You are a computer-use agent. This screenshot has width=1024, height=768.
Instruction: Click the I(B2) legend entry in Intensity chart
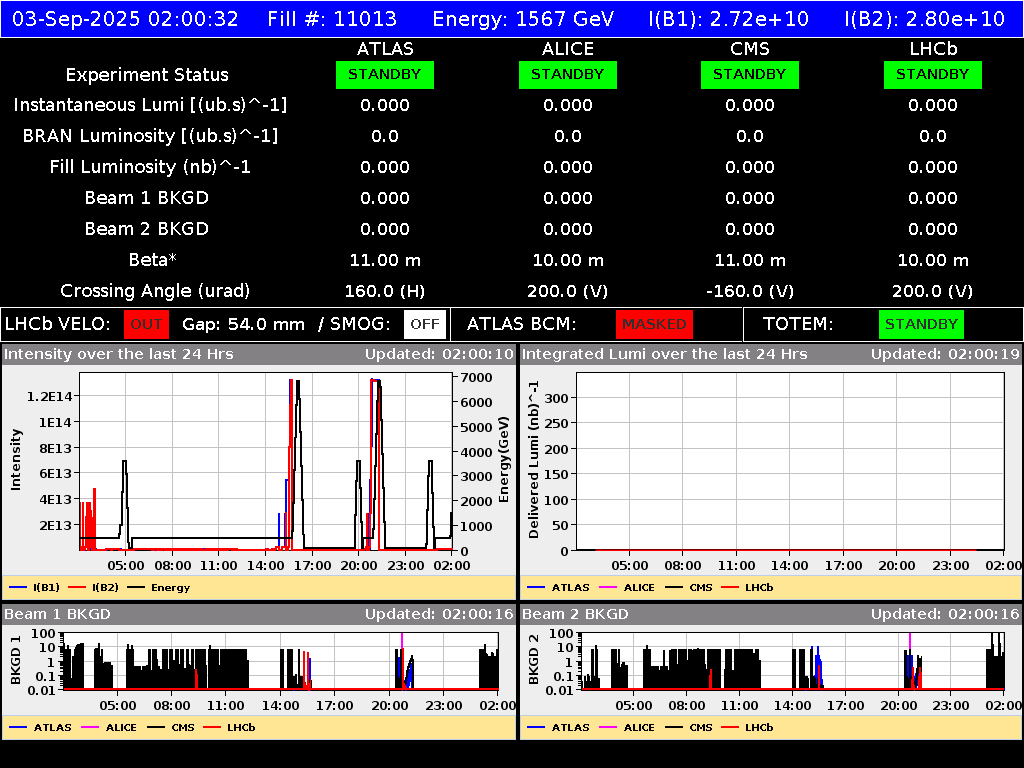click(x=93, y=588)
